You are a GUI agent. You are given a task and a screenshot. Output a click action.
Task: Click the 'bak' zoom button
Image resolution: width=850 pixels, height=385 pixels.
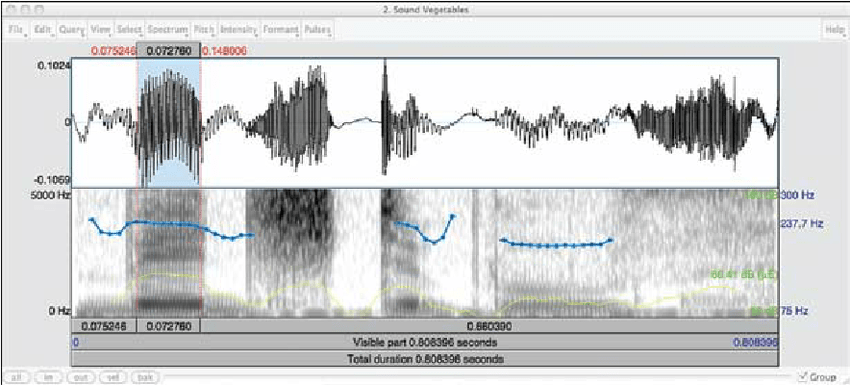click(x=146, y=377)
